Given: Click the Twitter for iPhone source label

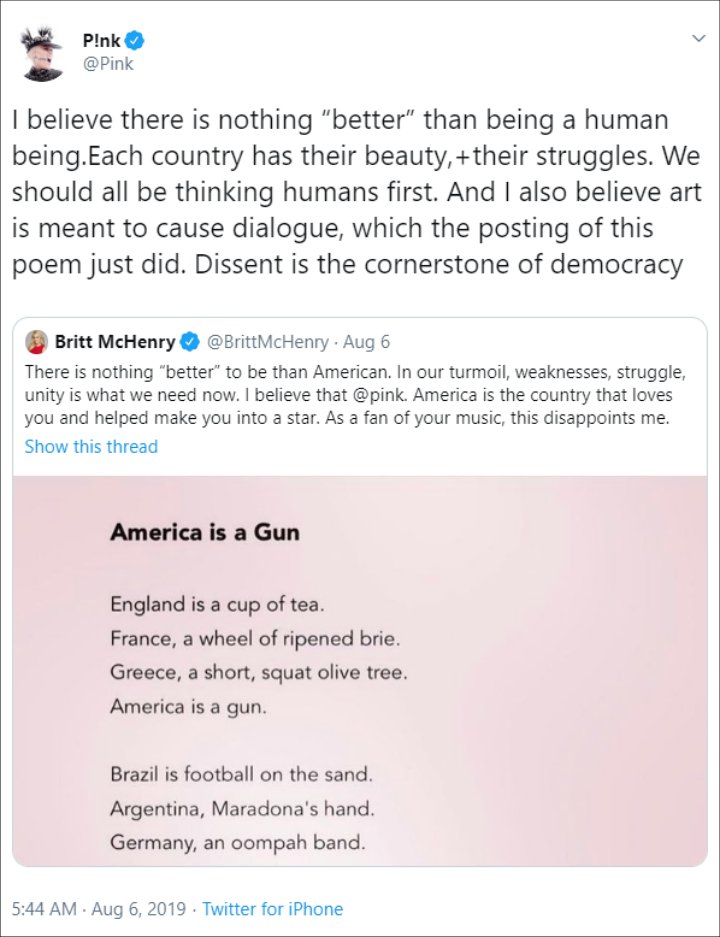Looking at the screenshot, I should point(271,908).
